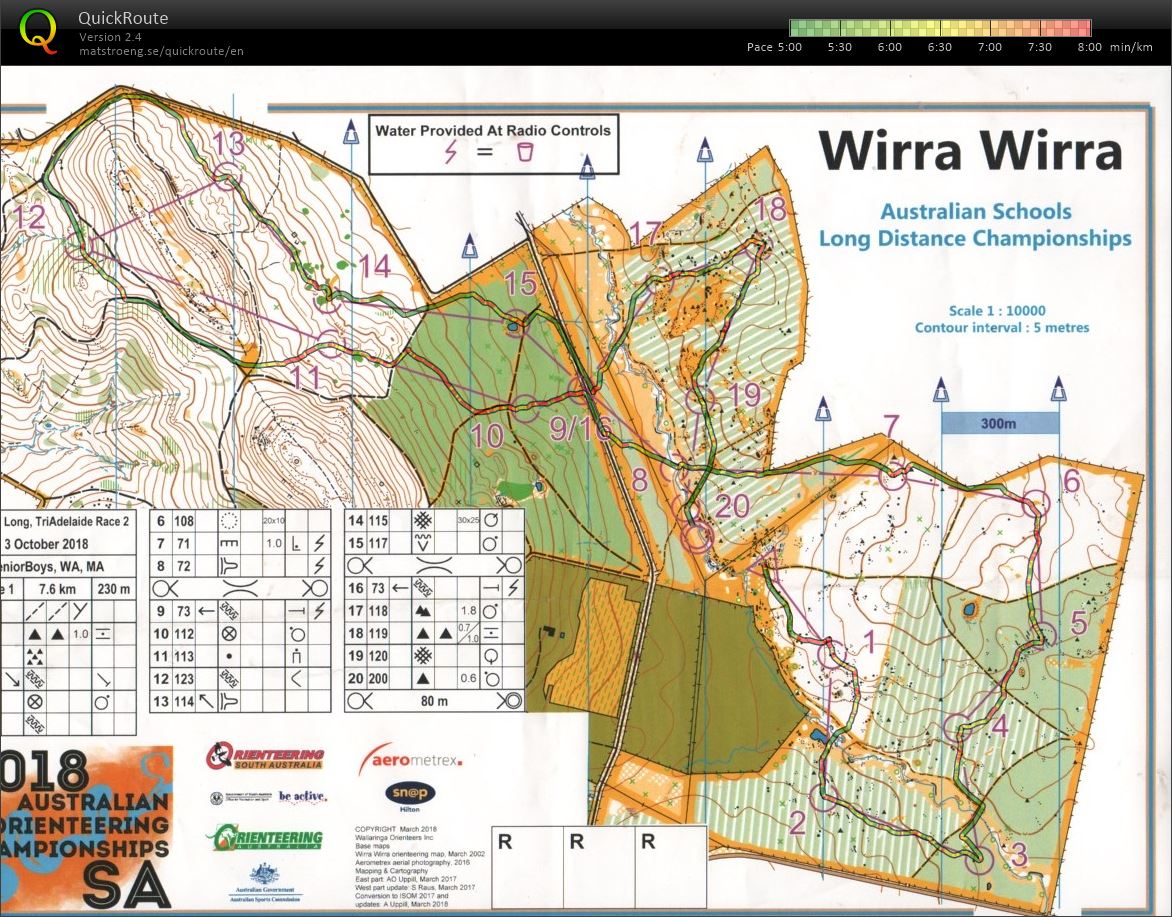Select the Orienteering Australia logo
Screen dimensions: 1172x917
pyautogui.click(x=270, y=837)
